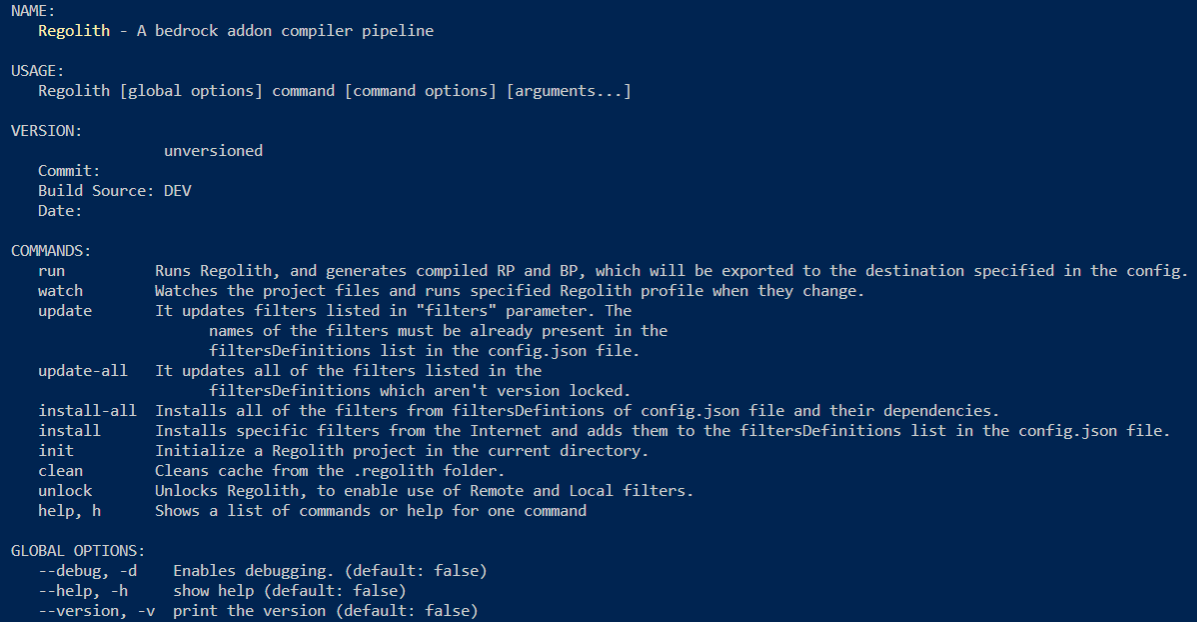The height and width of the screenshot is (622, 1197).
Task: Click the 'clean' command word
Action: pos(60,471)
